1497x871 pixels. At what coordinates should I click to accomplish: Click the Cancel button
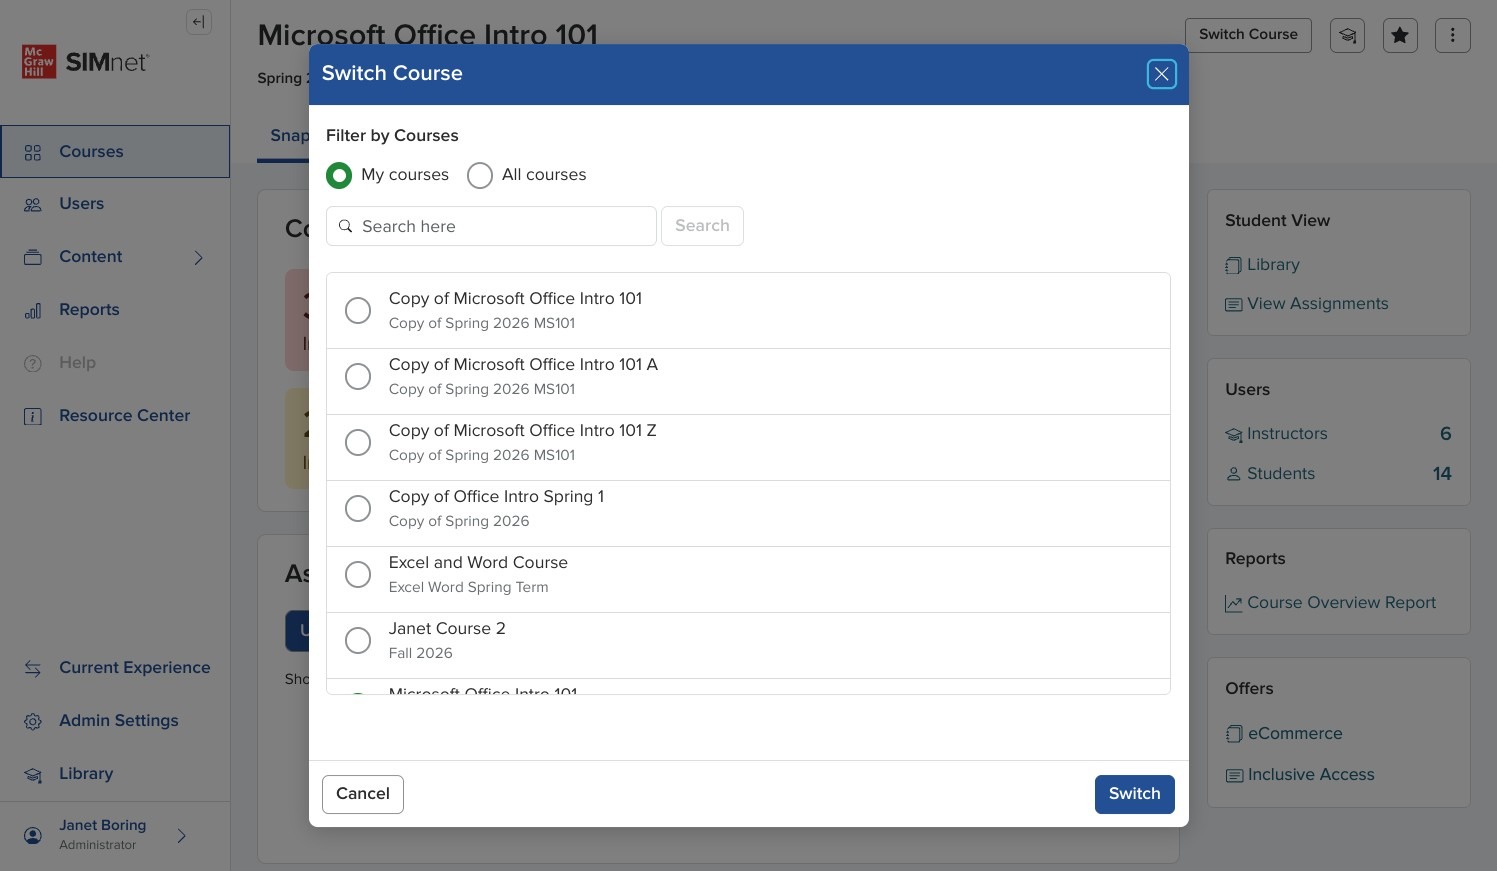click(x=363, y=794)
